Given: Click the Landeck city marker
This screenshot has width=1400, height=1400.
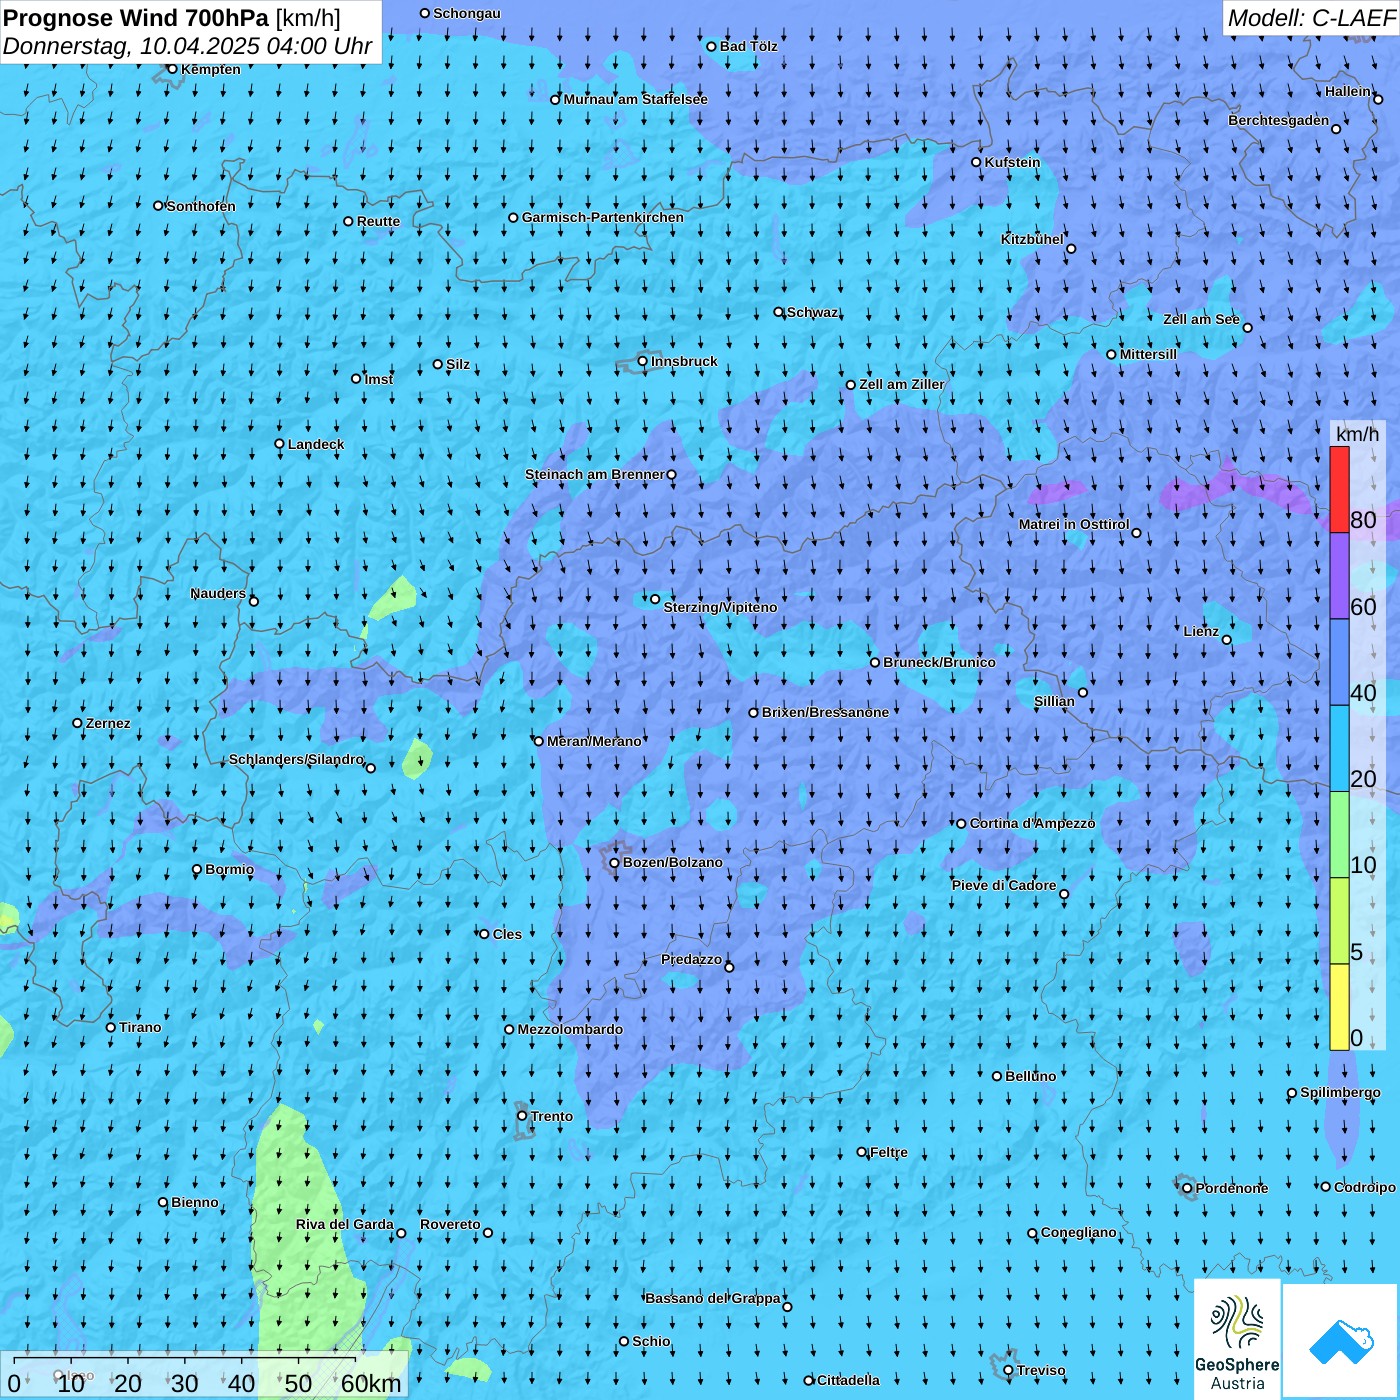Looking at the screenshot, I should (280, 444).
